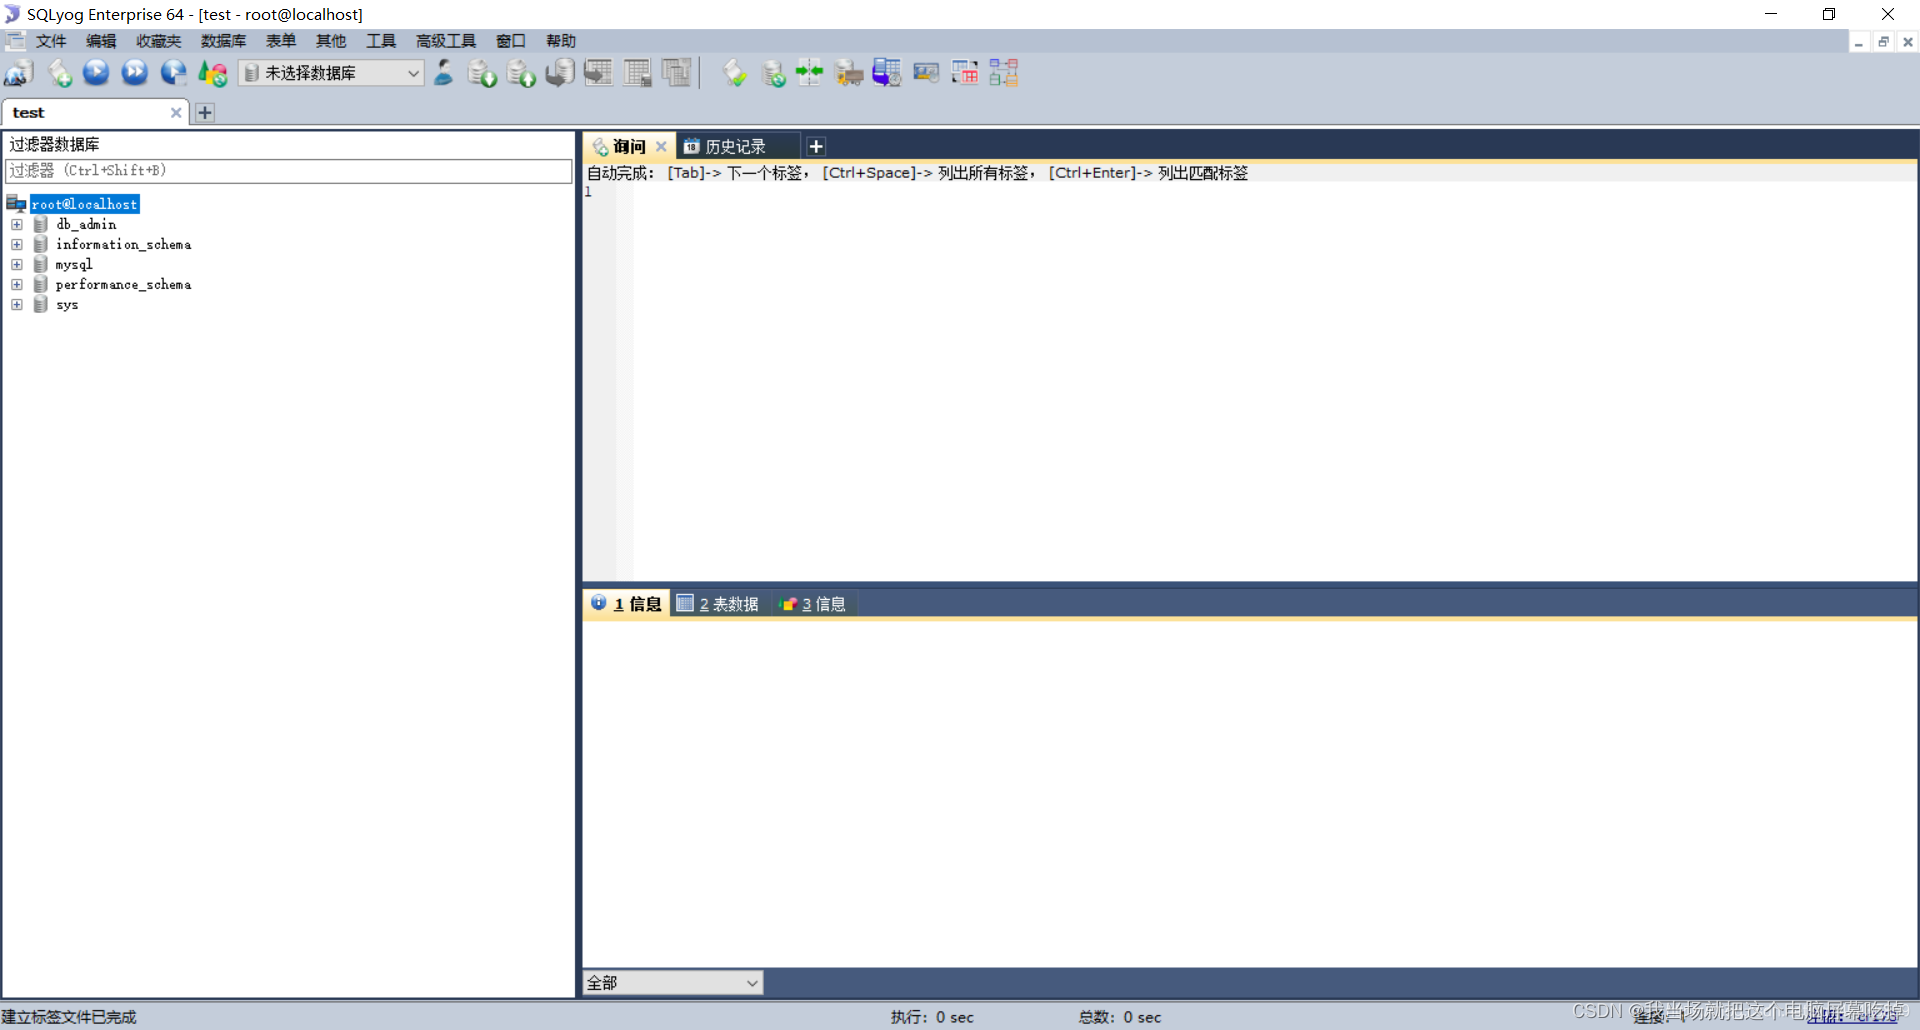This screenshot has width=1920, height=1030.
Task: Open the 工具 menu
Action: pyautogui.click(x=381, y=41)
